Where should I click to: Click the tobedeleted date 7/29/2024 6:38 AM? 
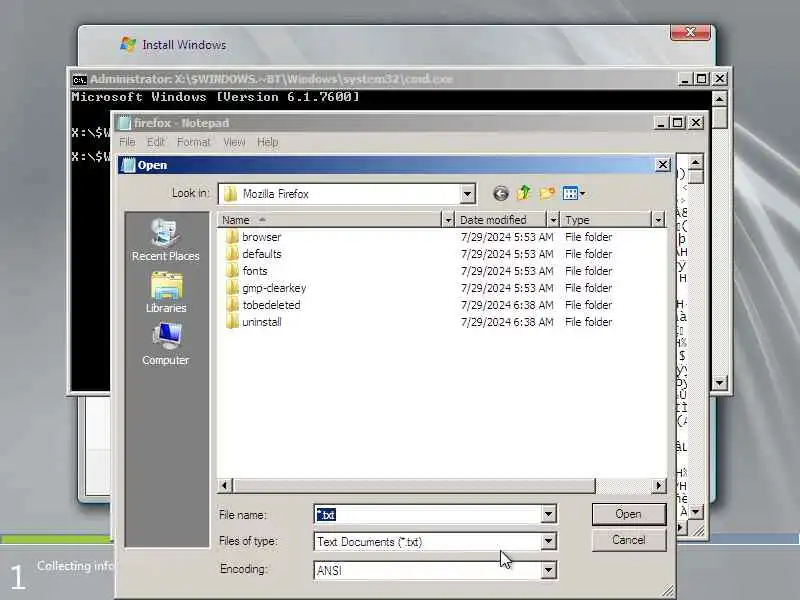pyautogui.click(x=507, y=305)
